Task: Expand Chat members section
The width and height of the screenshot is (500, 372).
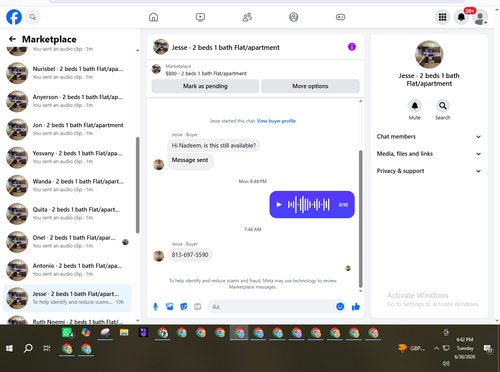Action: click(429, 137)
